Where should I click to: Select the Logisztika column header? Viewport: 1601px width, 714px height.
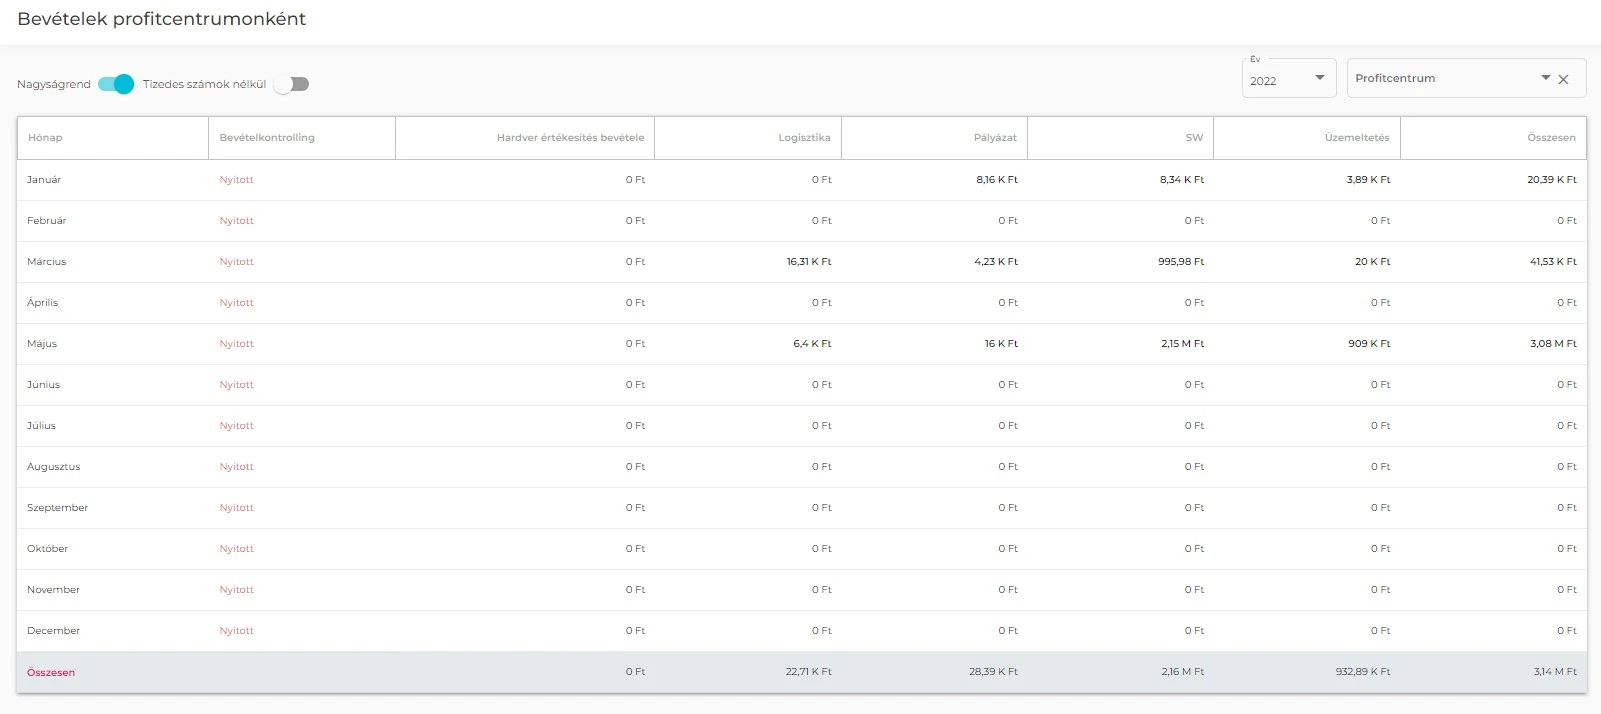tap(804, 138)
